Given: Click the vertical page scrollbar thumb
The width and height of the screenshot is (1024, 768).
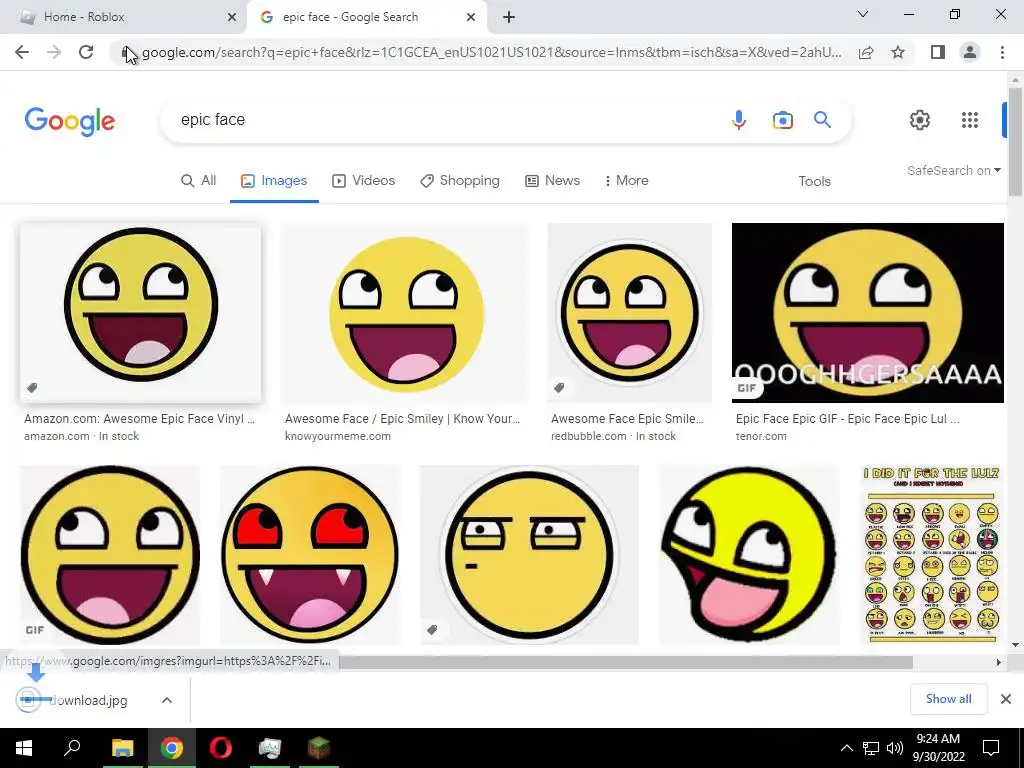Looking at the screenshot, I should pyautogui.click(x=1015, y=140).
